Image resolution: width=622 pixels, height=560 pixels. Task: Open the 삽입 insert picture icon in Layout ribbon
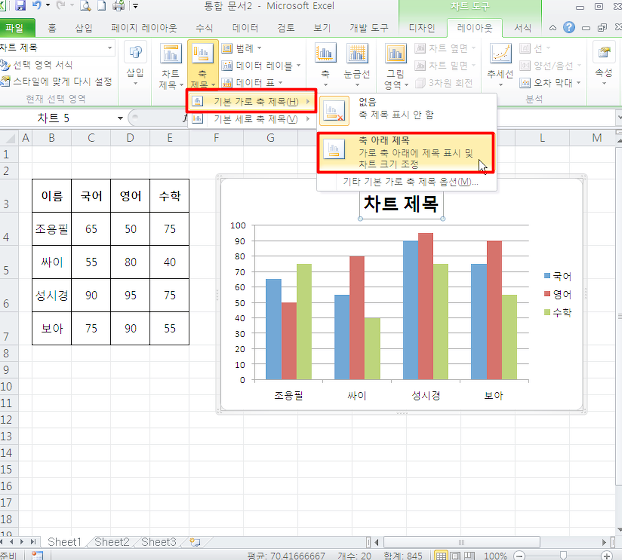point(135,63)
